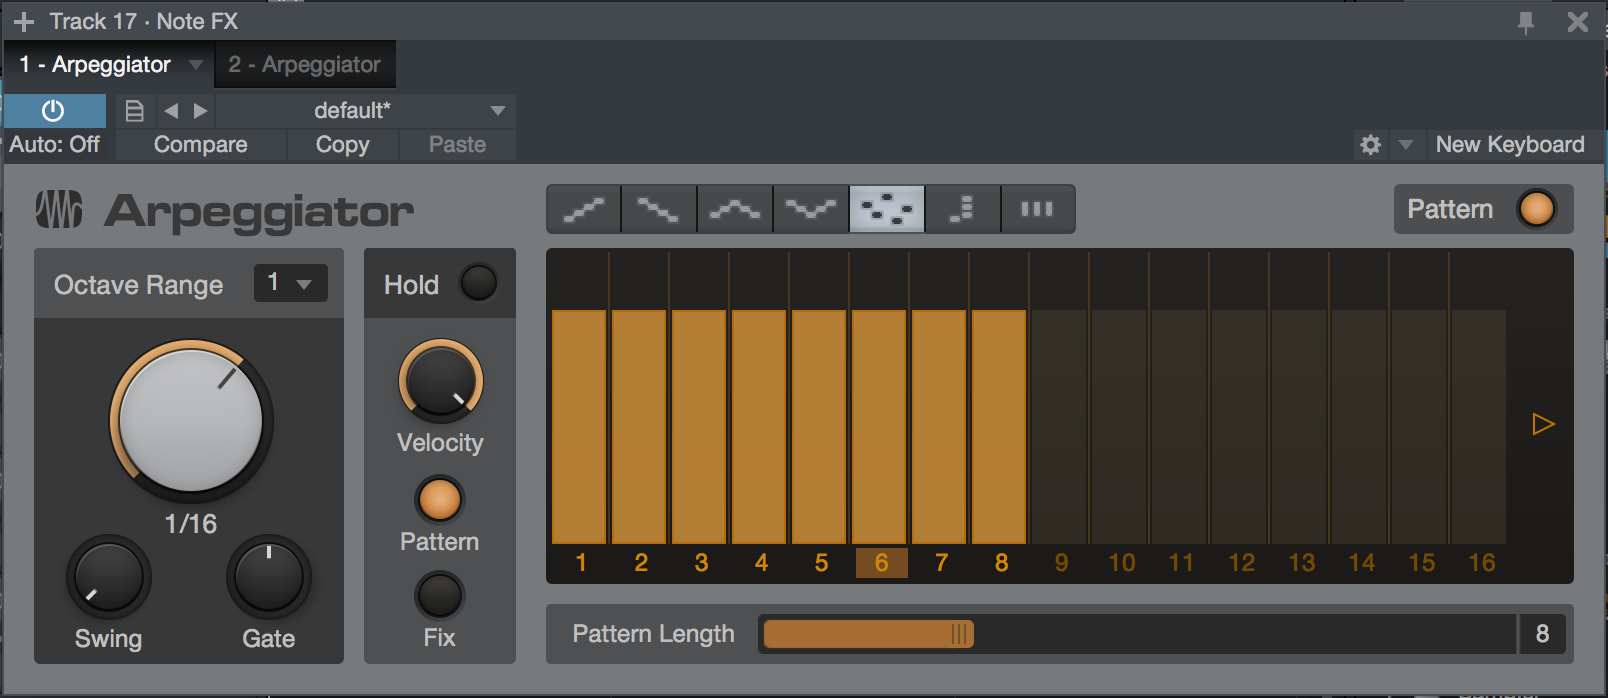
Task: Toggle the Pattern button below Velocity
Action: click(x=440, y=500)
